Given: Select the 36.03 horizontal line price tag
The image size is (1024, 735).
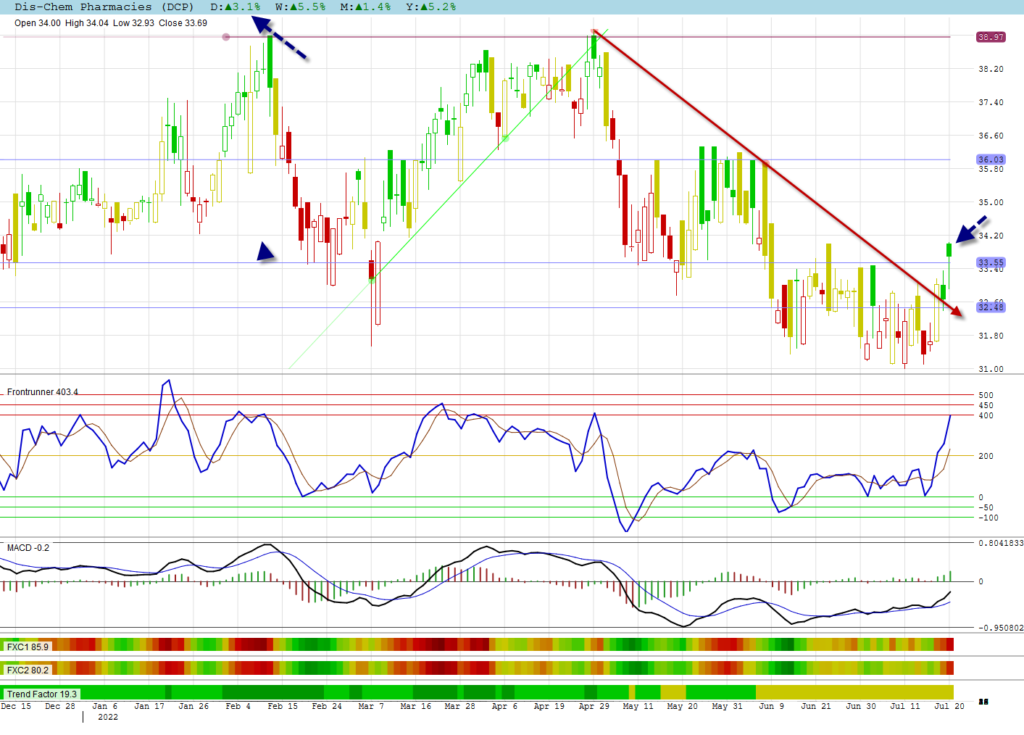Looking at the screenshot, I should click(x=991, y=159).
